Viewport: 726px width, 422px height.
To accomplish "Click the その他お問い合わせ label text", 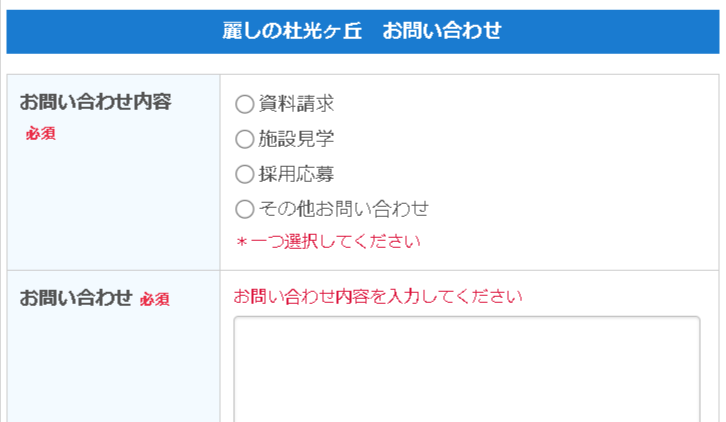I will (x=343, y=210).
